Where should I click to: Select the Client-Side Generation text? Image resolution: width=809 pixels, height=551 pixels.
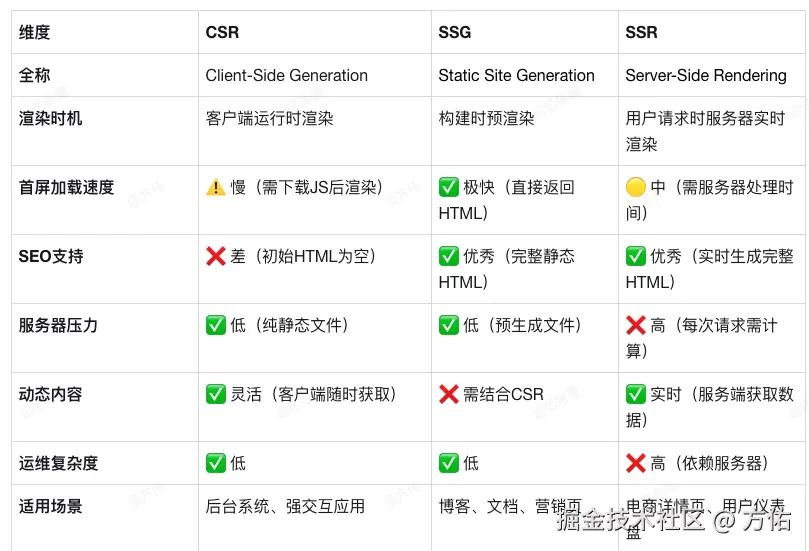click(x=287, y=75)
